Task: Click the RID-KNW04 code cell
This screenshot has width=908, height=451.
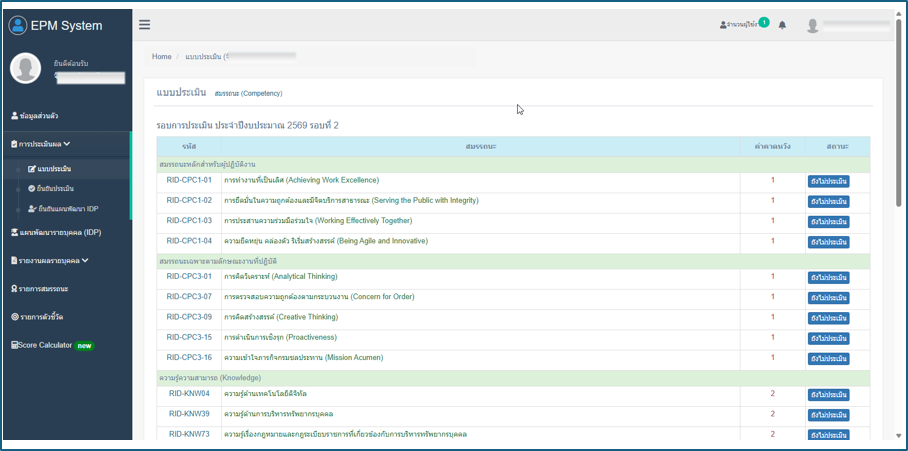Action: click(189, 394)
